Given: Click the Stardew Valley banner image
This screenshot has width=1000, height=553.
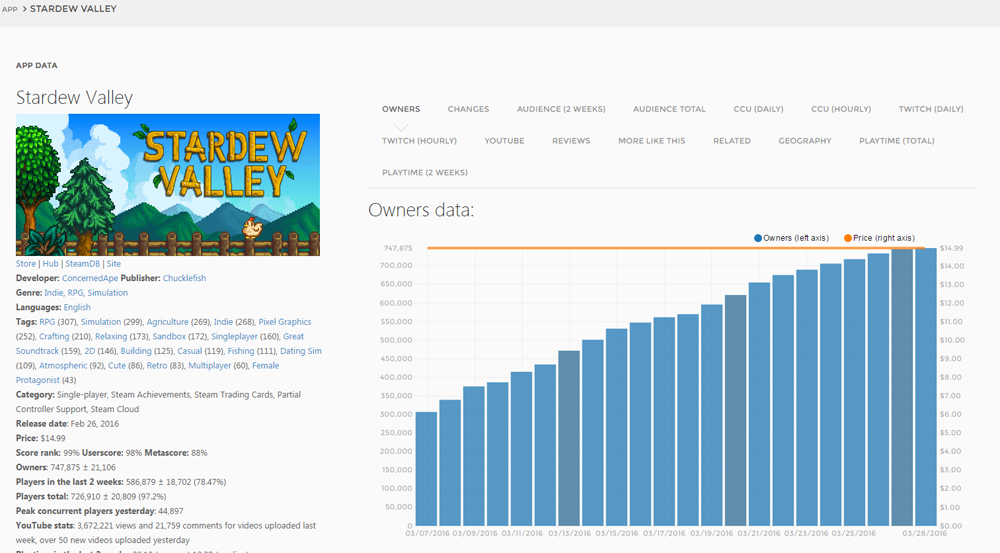Looking at the screenshot, I should (168, 185).
